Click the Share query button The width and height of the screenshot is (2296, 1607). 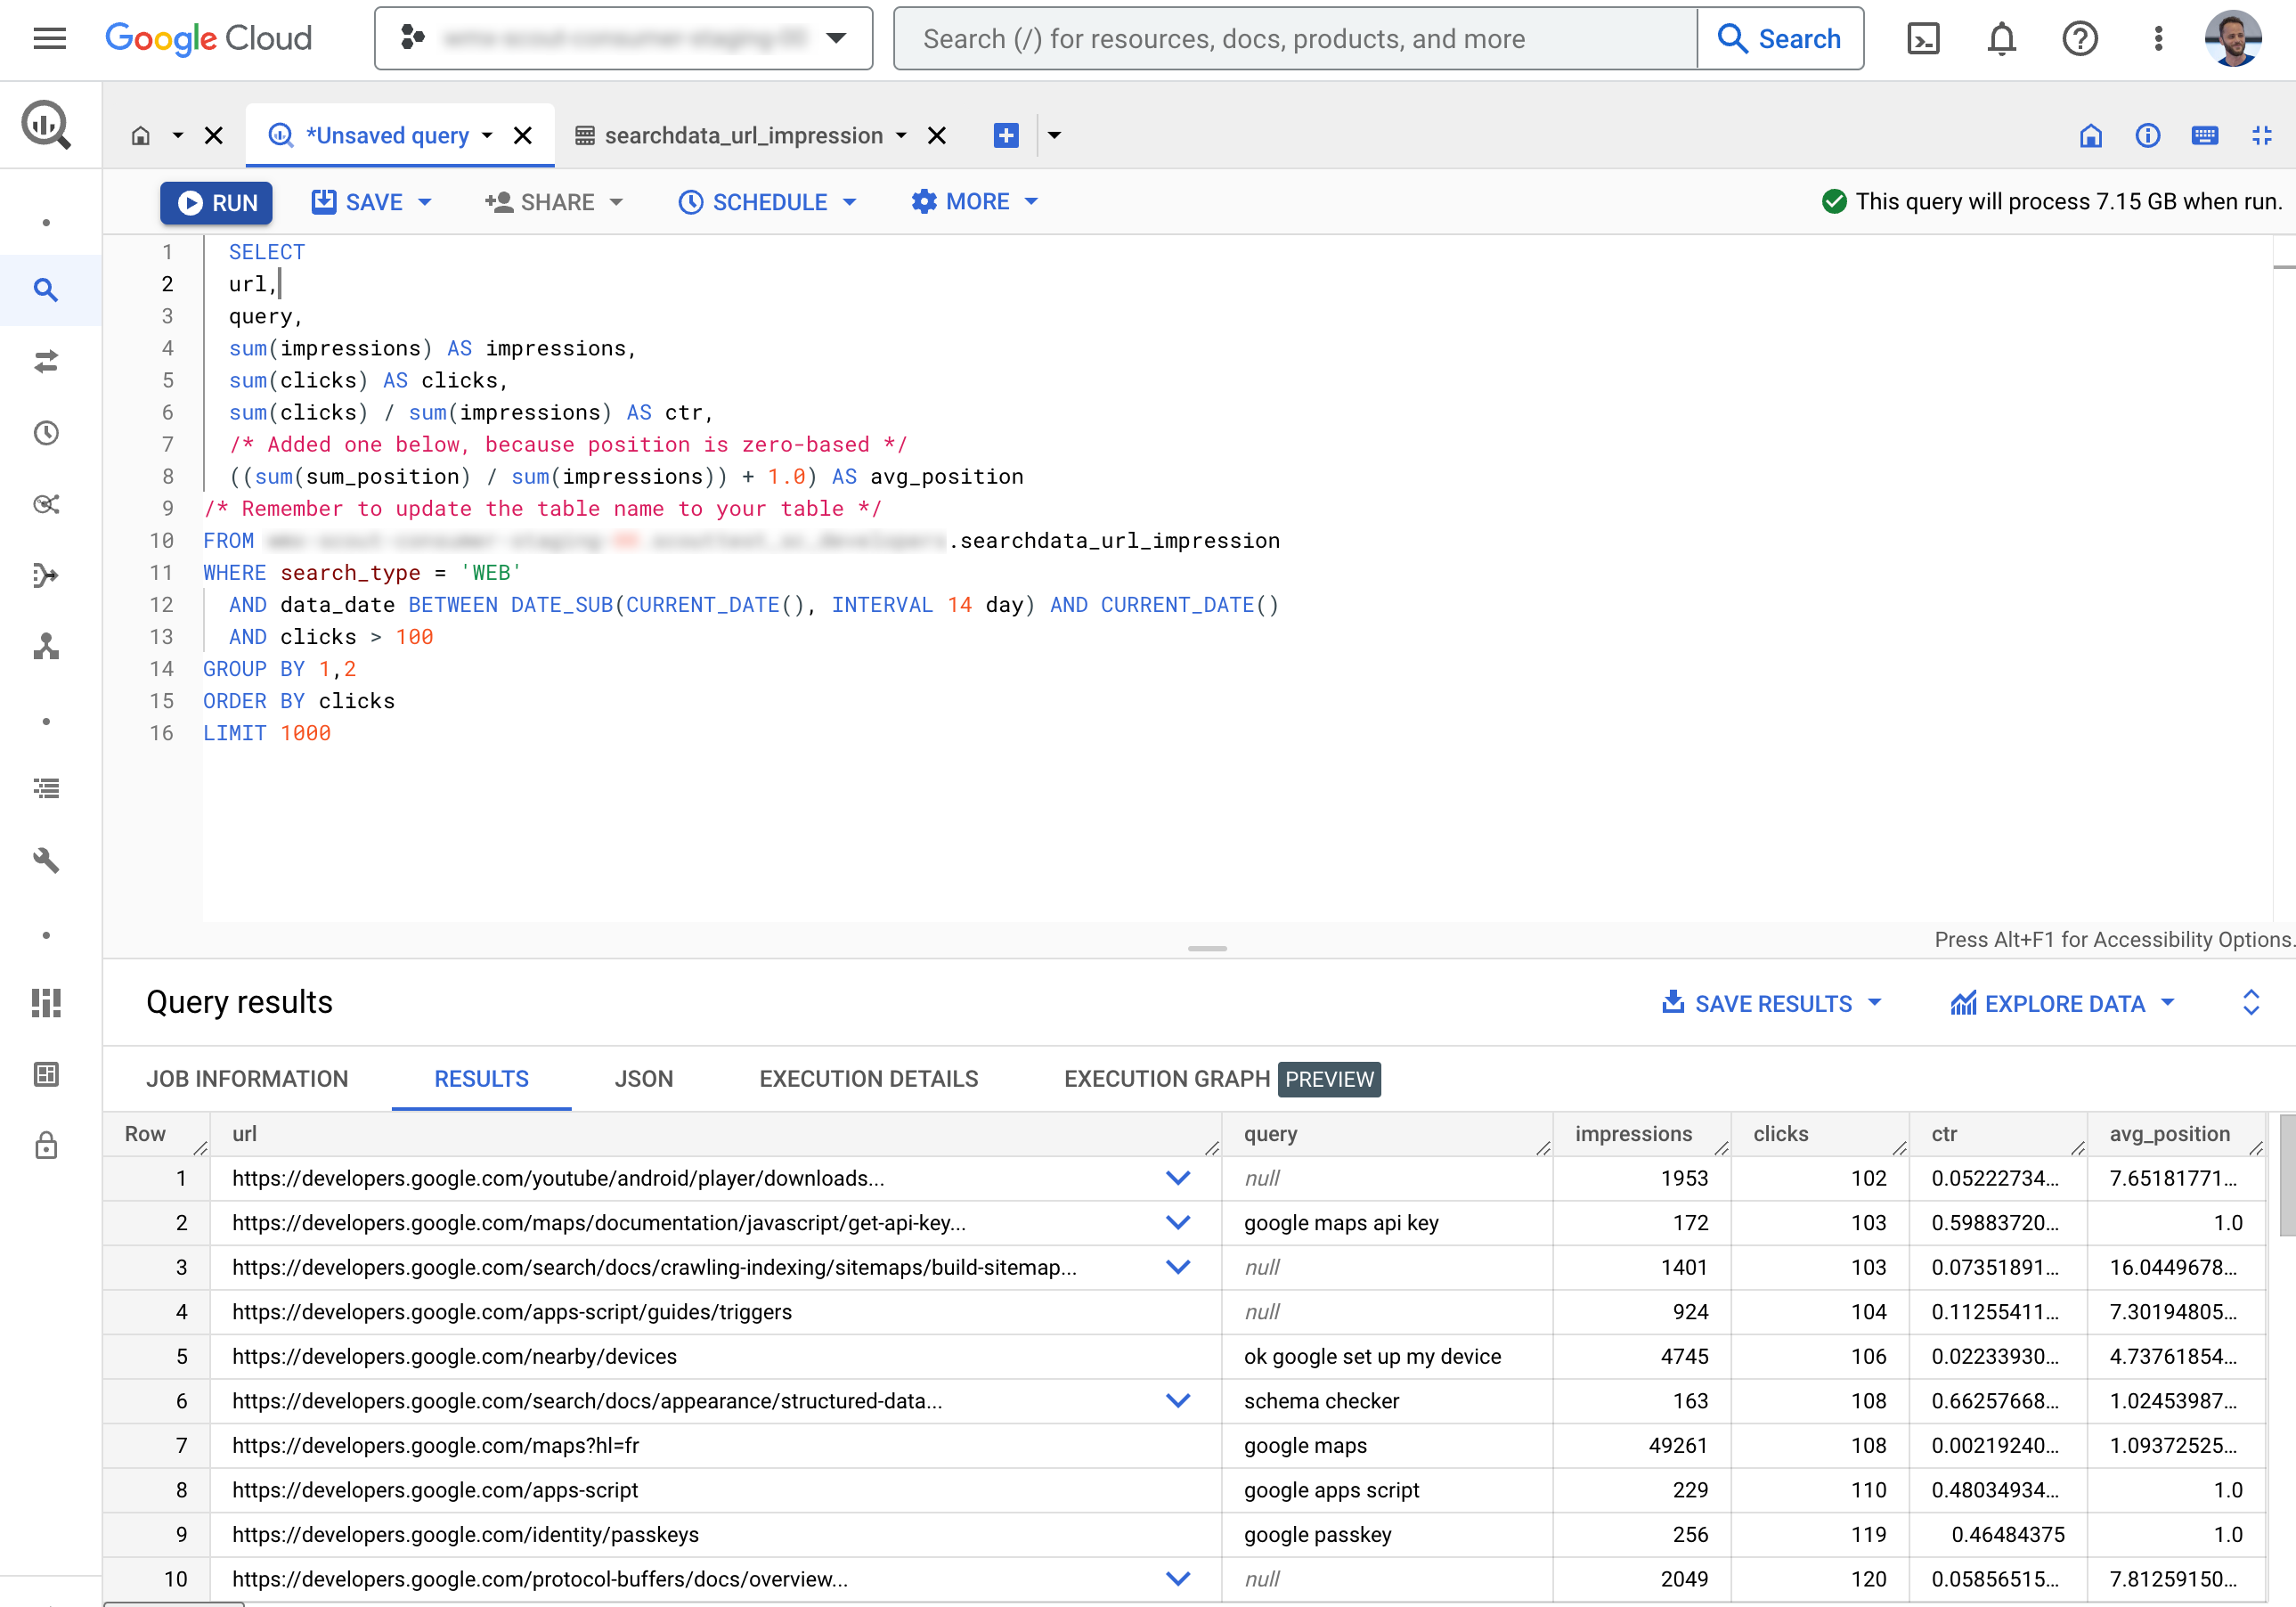pos(551,200)
